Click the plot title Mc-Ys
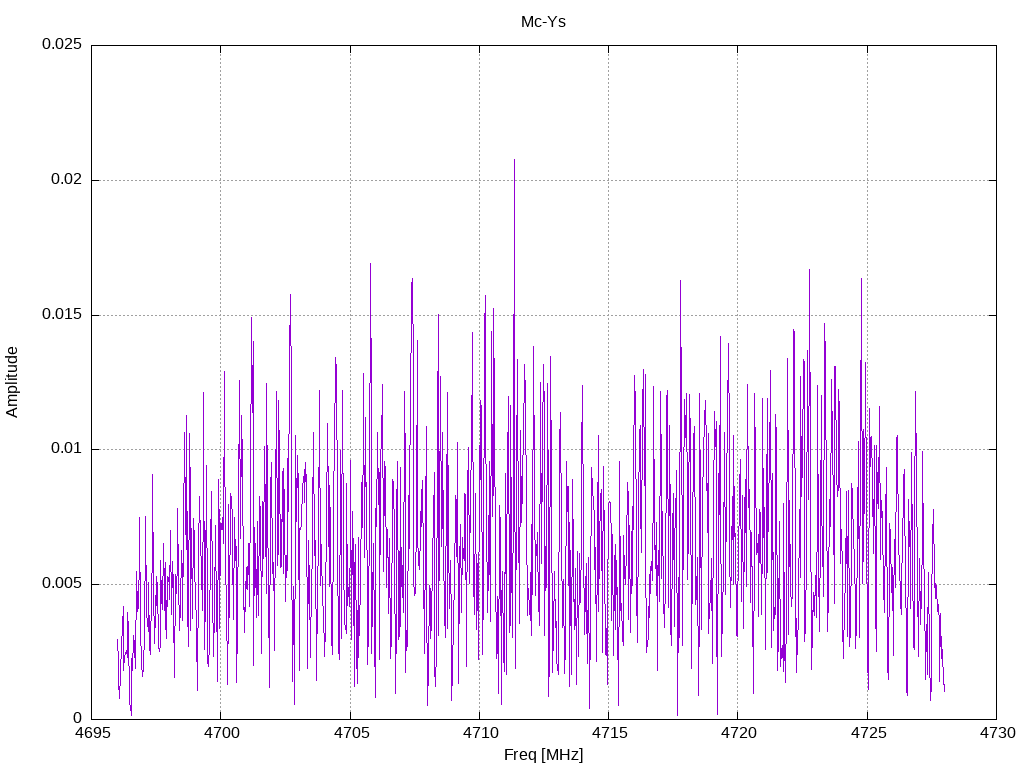1024x768 pixels. tap(543, 22)
